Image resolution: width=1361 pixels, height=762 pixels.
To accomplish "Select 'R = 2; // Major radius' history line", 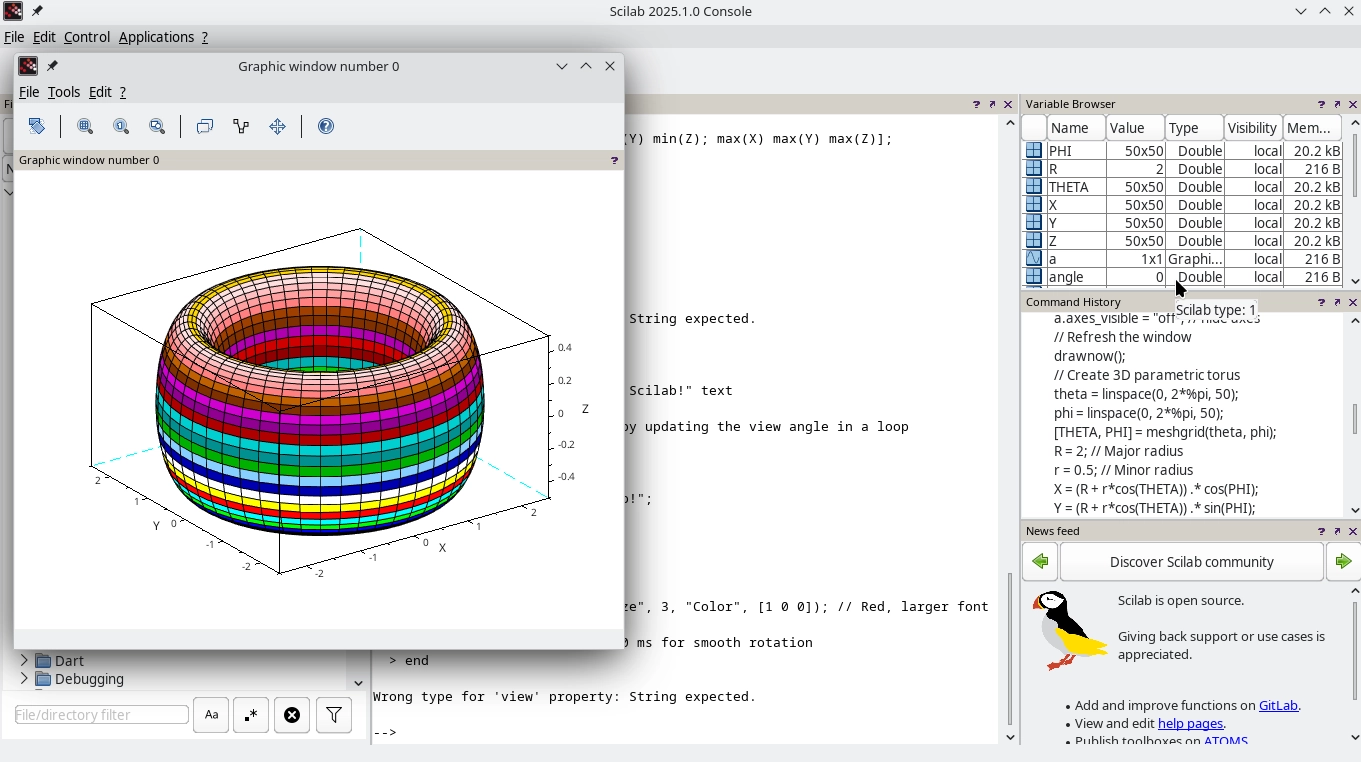I will [1119, 451].
